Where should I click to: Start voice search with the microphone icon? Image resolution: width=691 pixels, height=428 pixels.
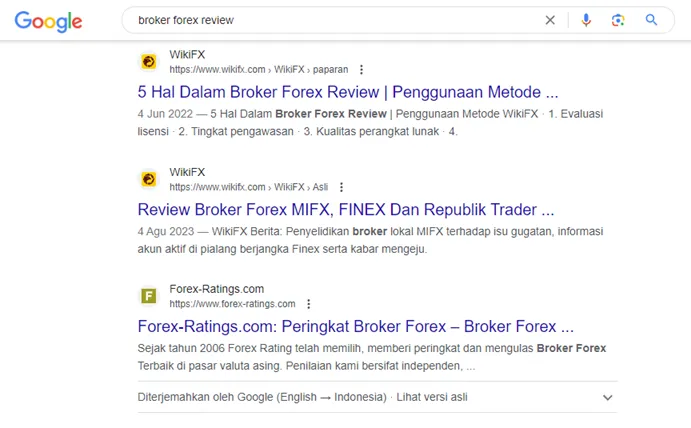[586, 20]
